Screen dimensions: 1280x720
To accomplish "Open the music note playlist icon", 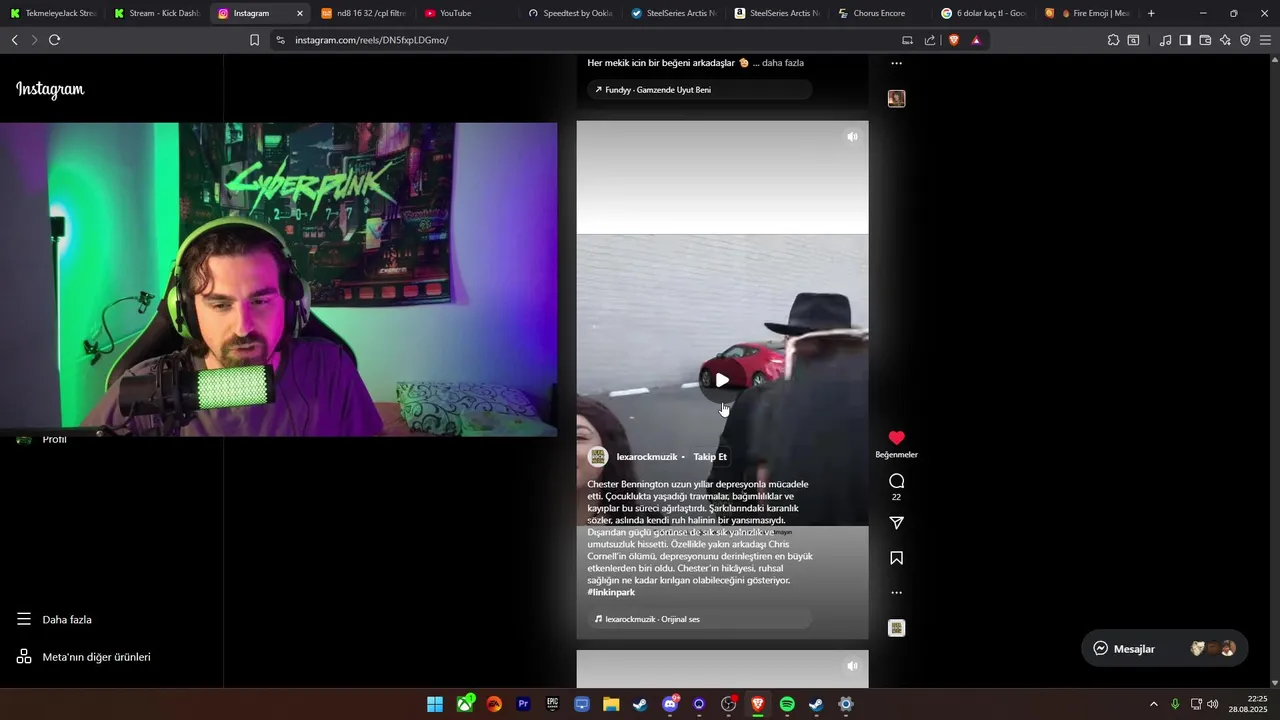I will (1165, 40).
